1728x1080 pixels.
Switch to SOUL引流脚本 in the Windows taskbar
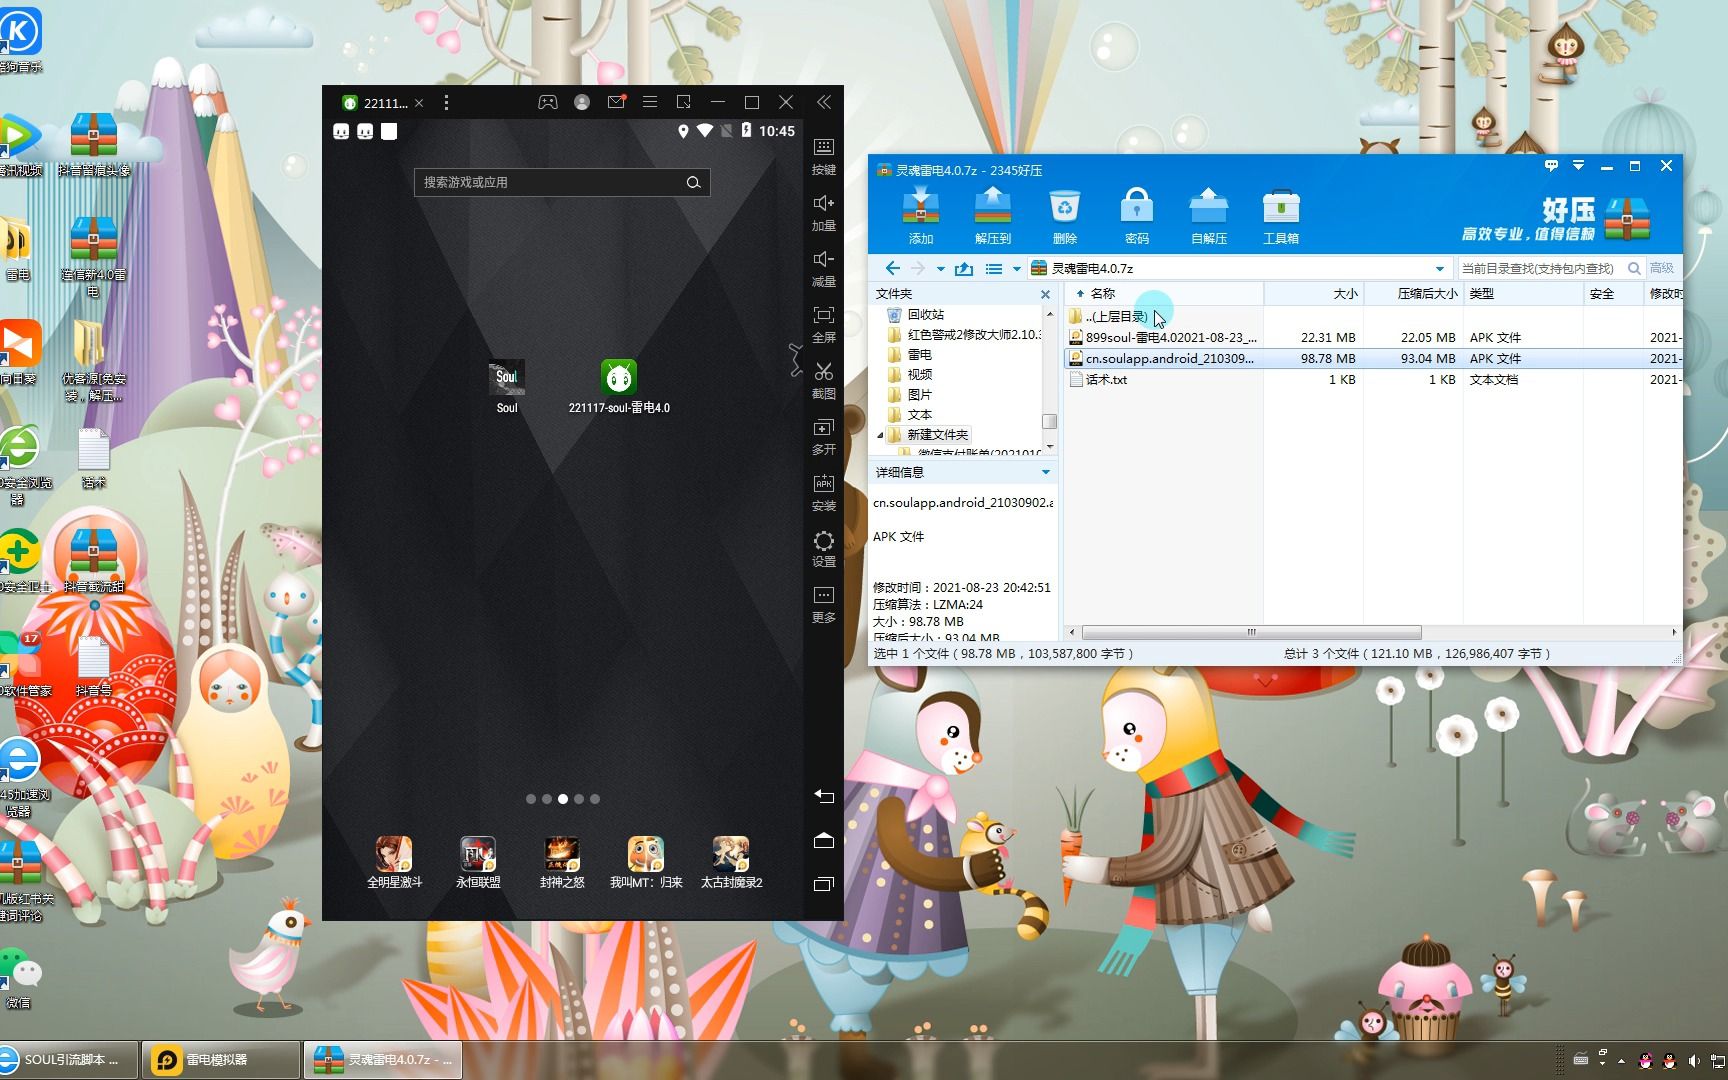pyautogui.click(x=68, y=1060)
